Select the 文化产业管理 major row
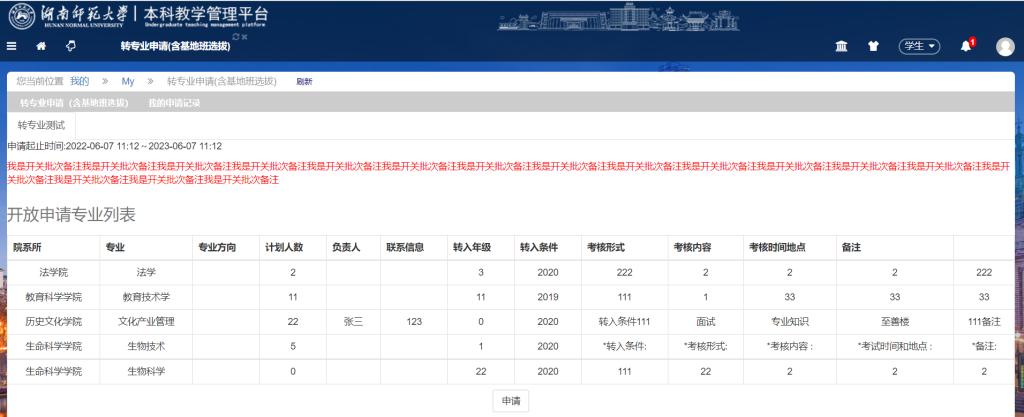1024x417 pixels. pos(146,321)
